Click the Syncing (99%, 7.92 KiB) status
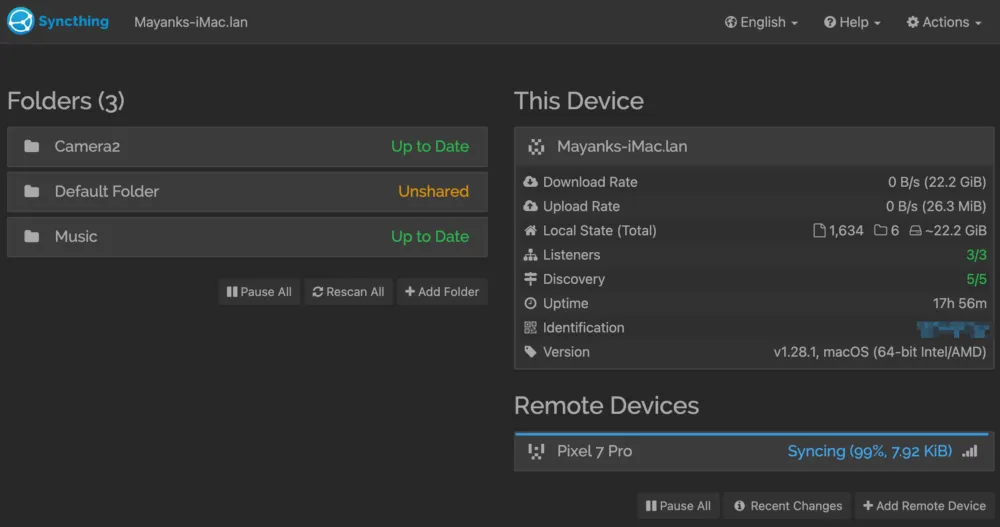1000x527 pixels. point(869,451)
